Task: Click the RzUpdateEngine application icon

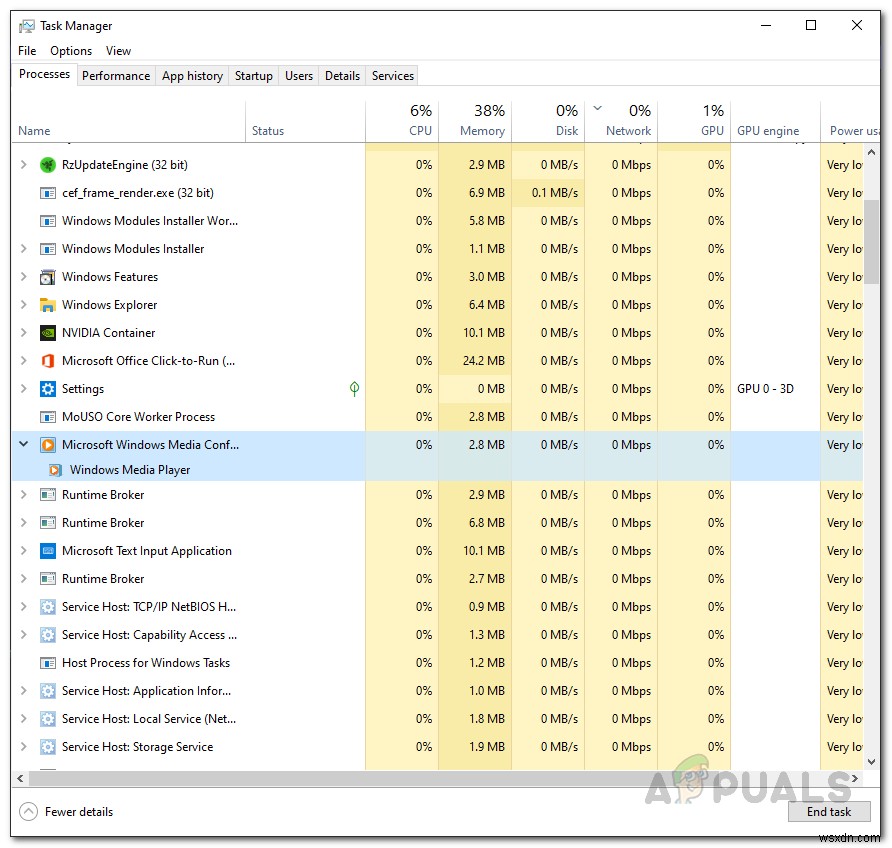Action: 47,165
